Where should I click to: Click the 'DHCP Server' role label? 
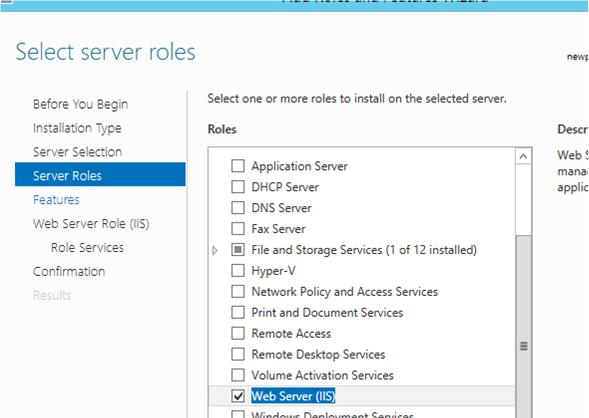click(285, 187)
